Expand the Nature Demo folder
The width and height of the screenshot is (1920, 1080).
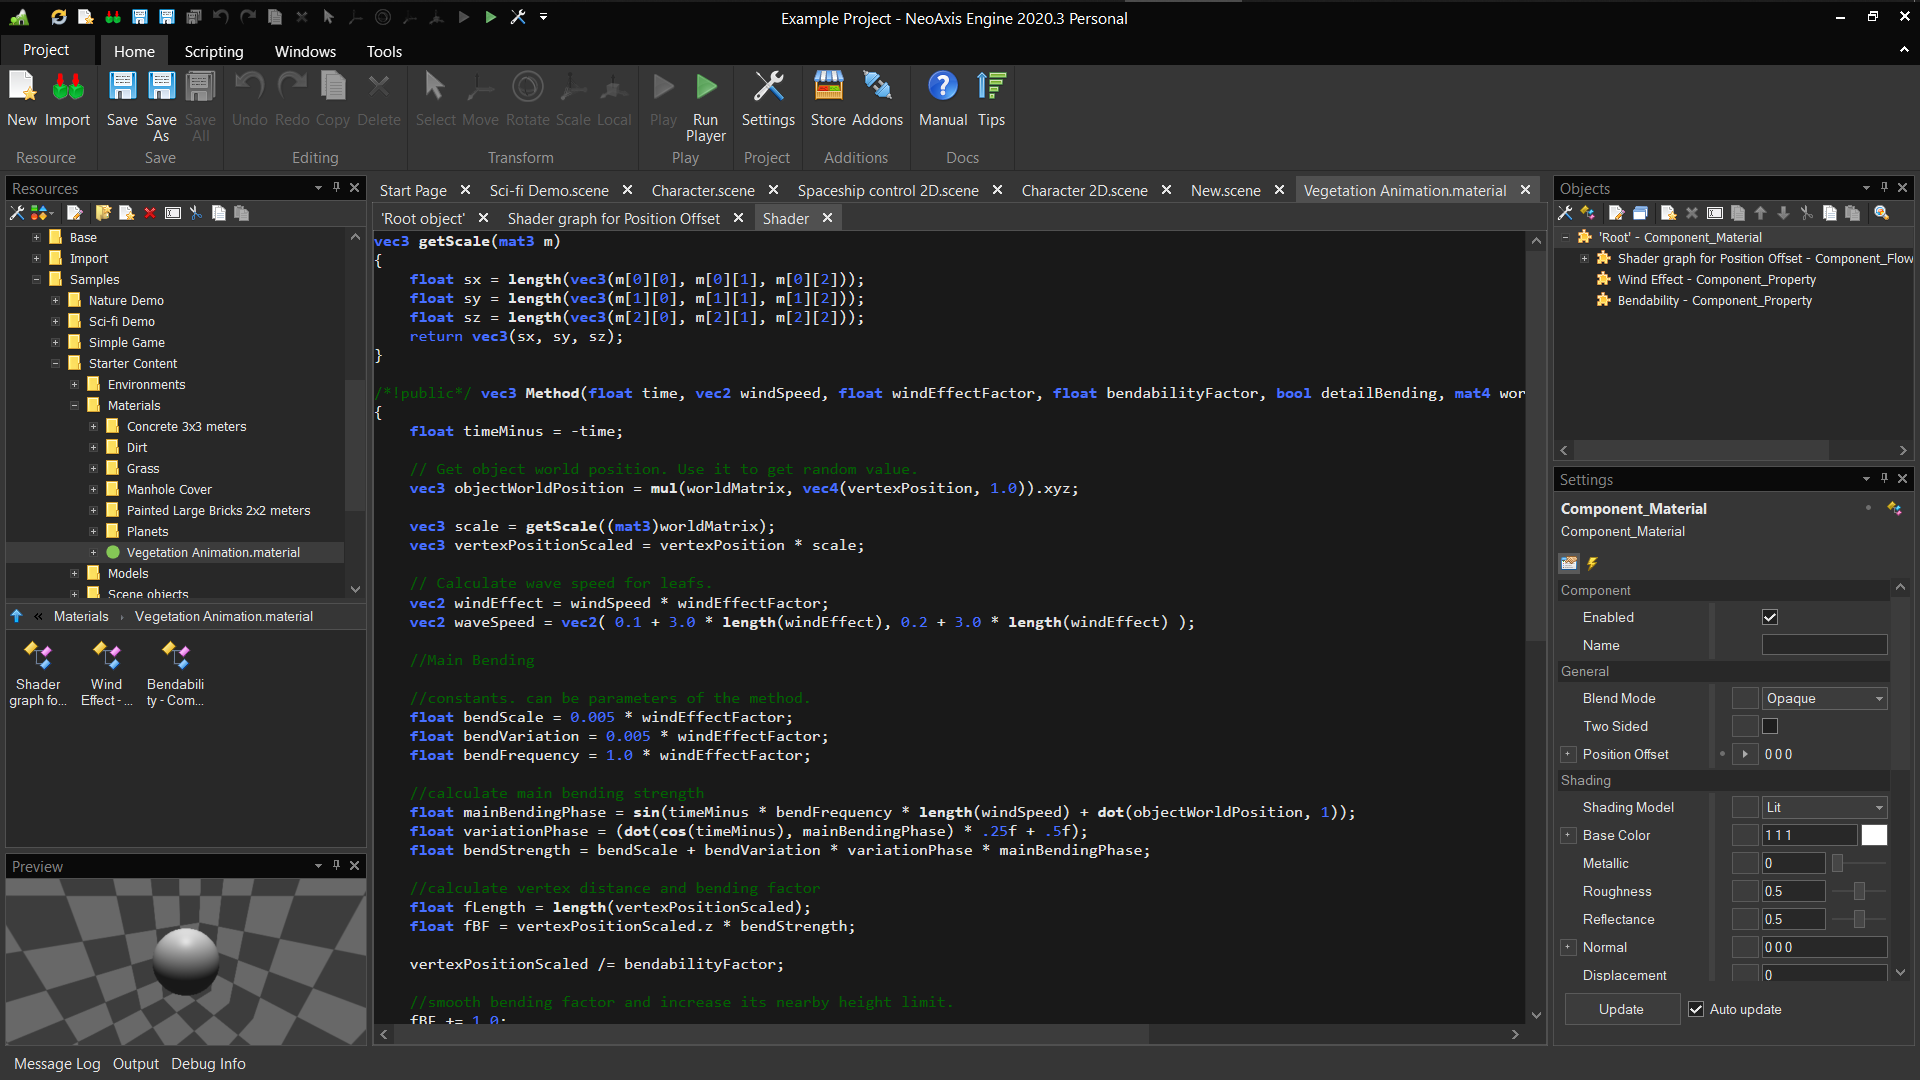point(56,301)
